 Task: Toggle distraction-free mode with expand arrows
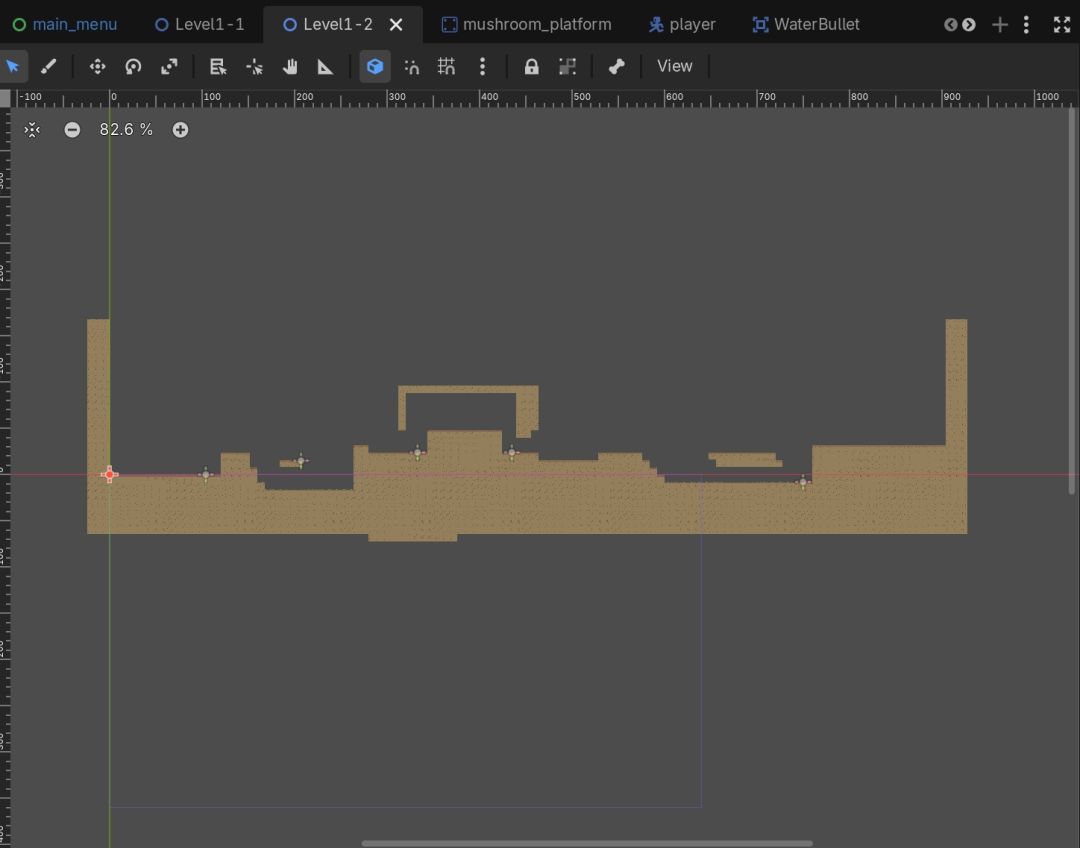coord(1061,25)
